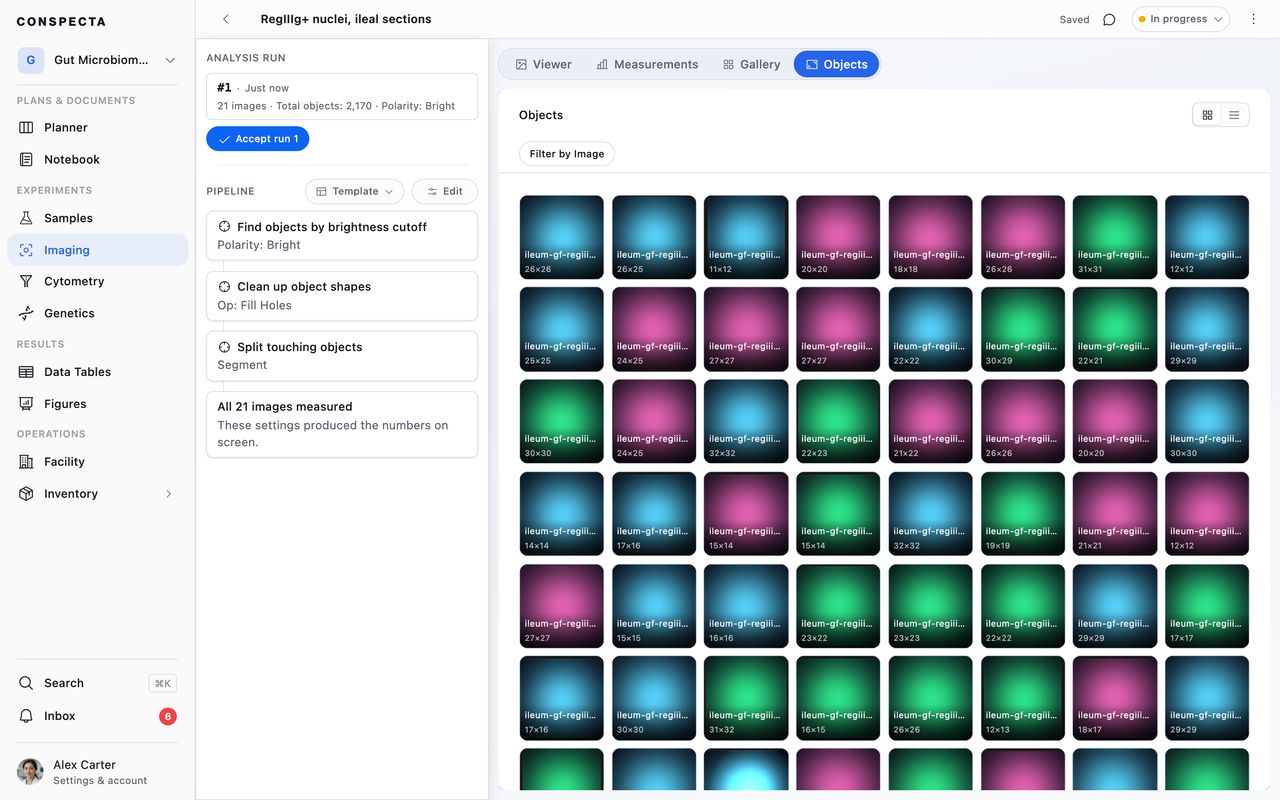
Task: Open the 19×19 green object thumbnail
Action: tap(1023, 514)
